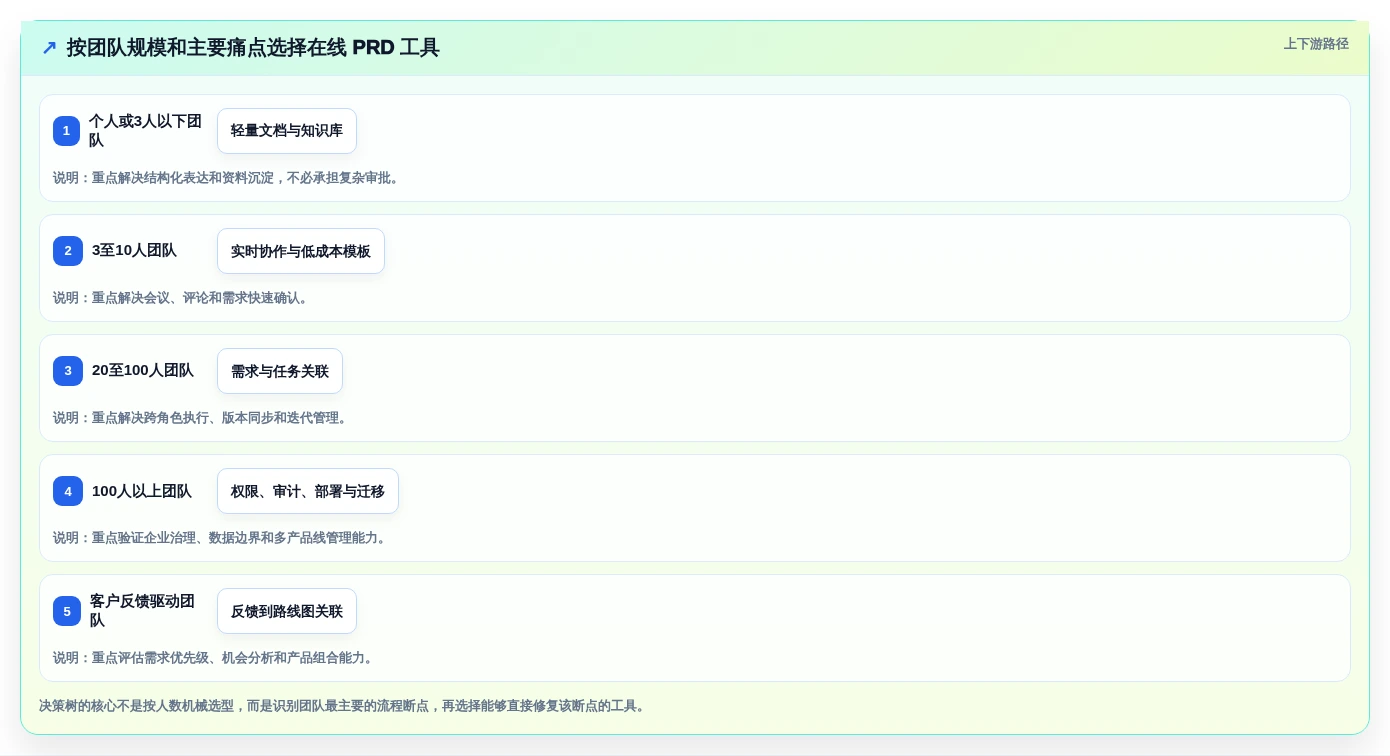
Task: Click the note about 跨角色执行、版本同步
Action: tap(201, 418)
